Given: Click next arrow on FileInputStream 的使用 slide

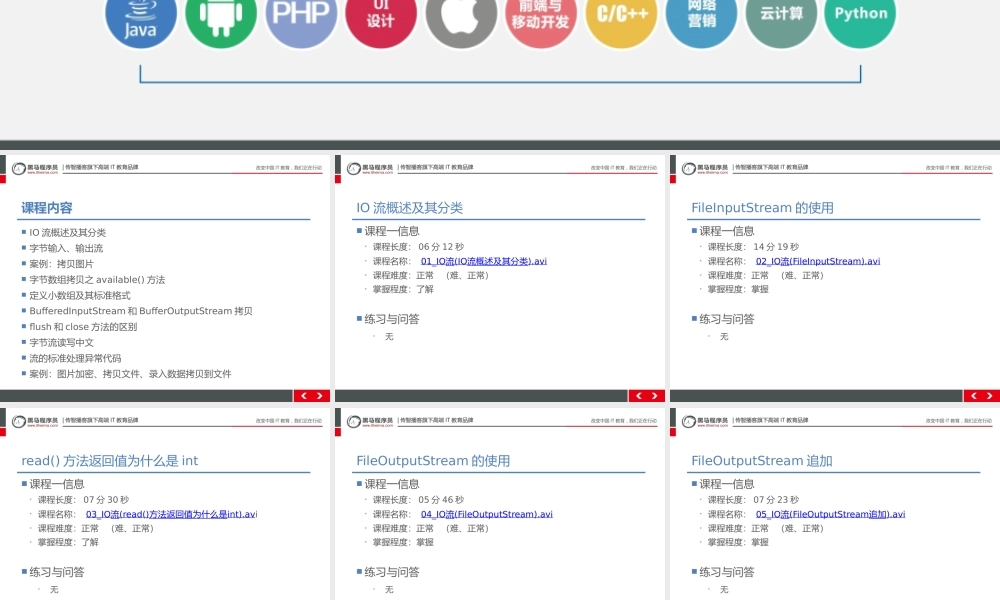Looking at the screenshot, I should coord(990,396).
